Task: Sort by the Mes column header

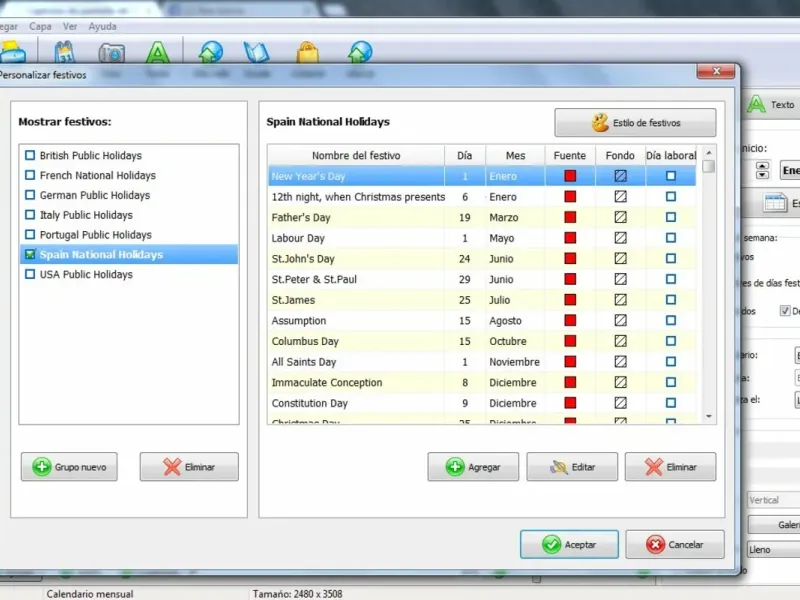Action: pyautogui.click(x=515, y=156)
